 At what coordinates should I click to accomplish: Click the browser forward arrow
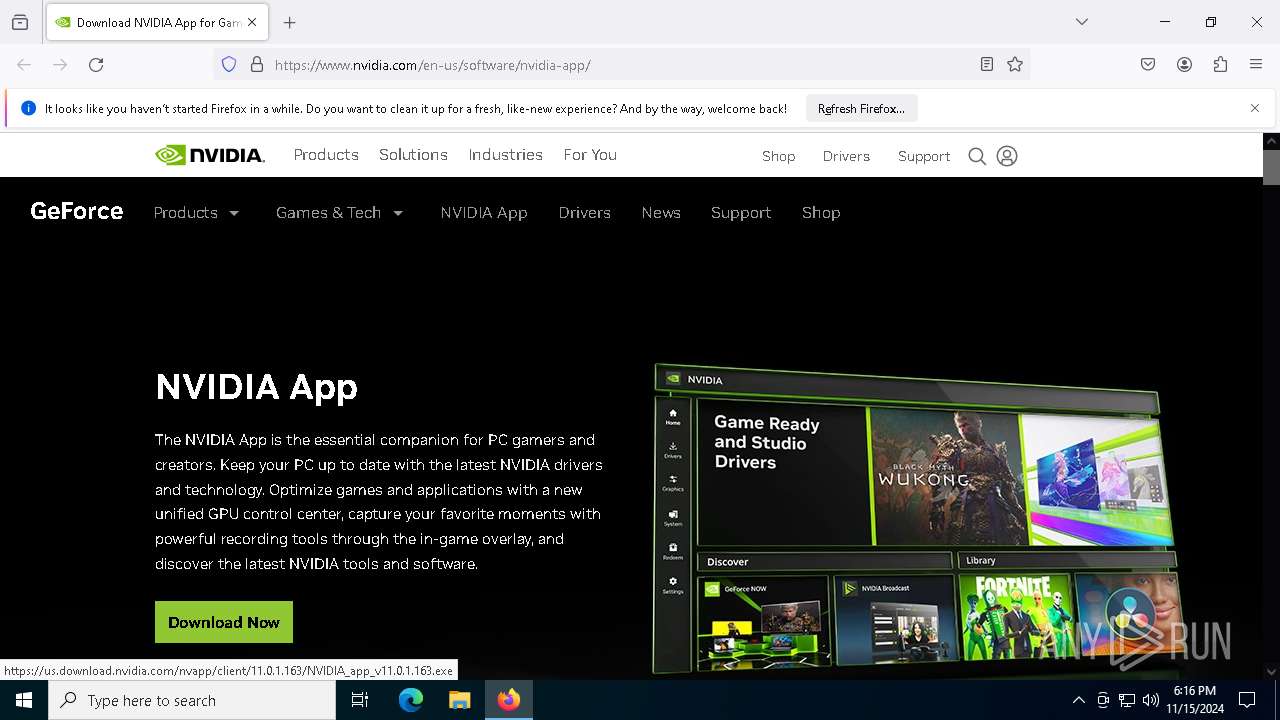60,65
